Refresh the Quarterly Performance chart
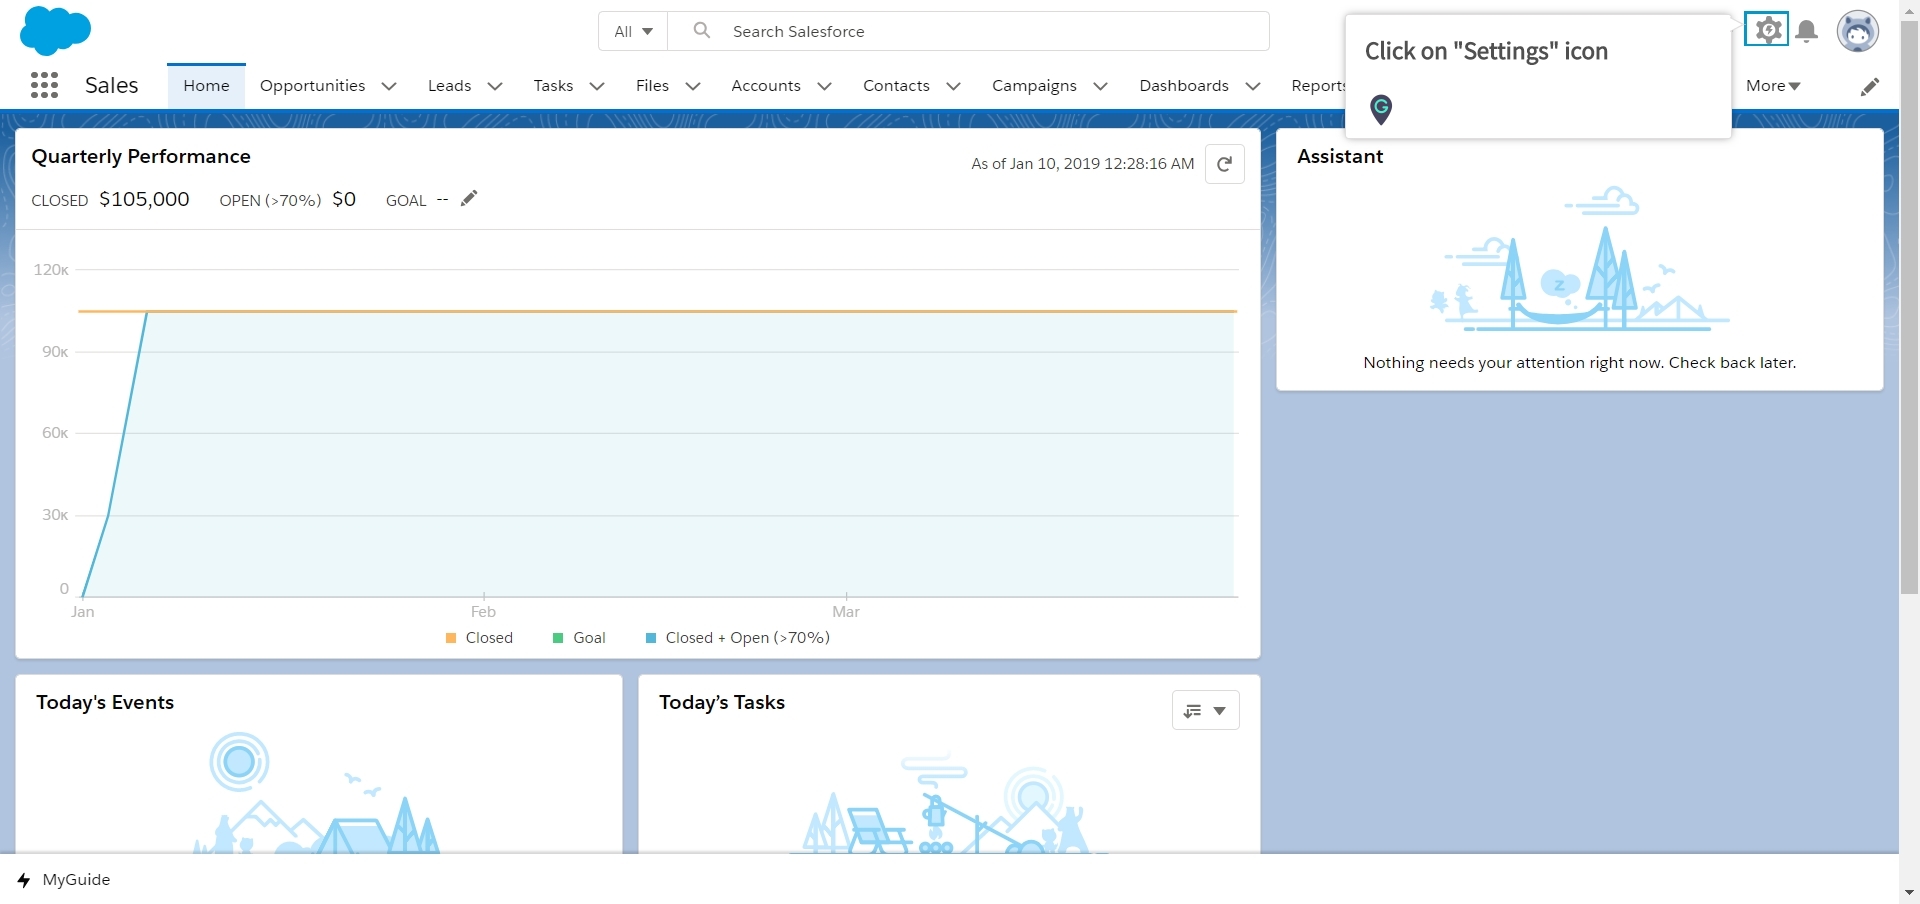This screenshot has height=904, width=1920. [x=1224, y=164]
